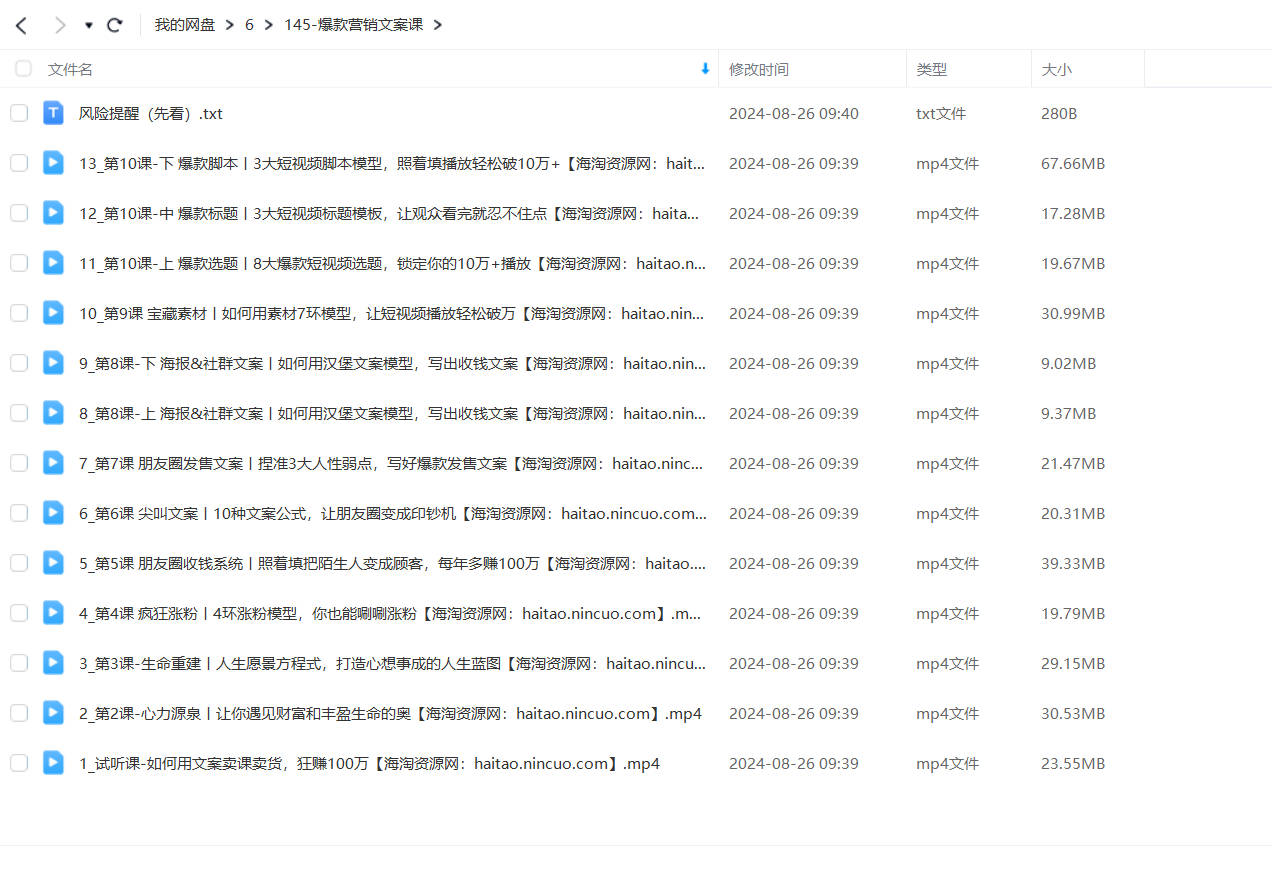This screenshot has height=870, width=1272.
Task: Sort by 大小 column
Action: (1056, 69)
